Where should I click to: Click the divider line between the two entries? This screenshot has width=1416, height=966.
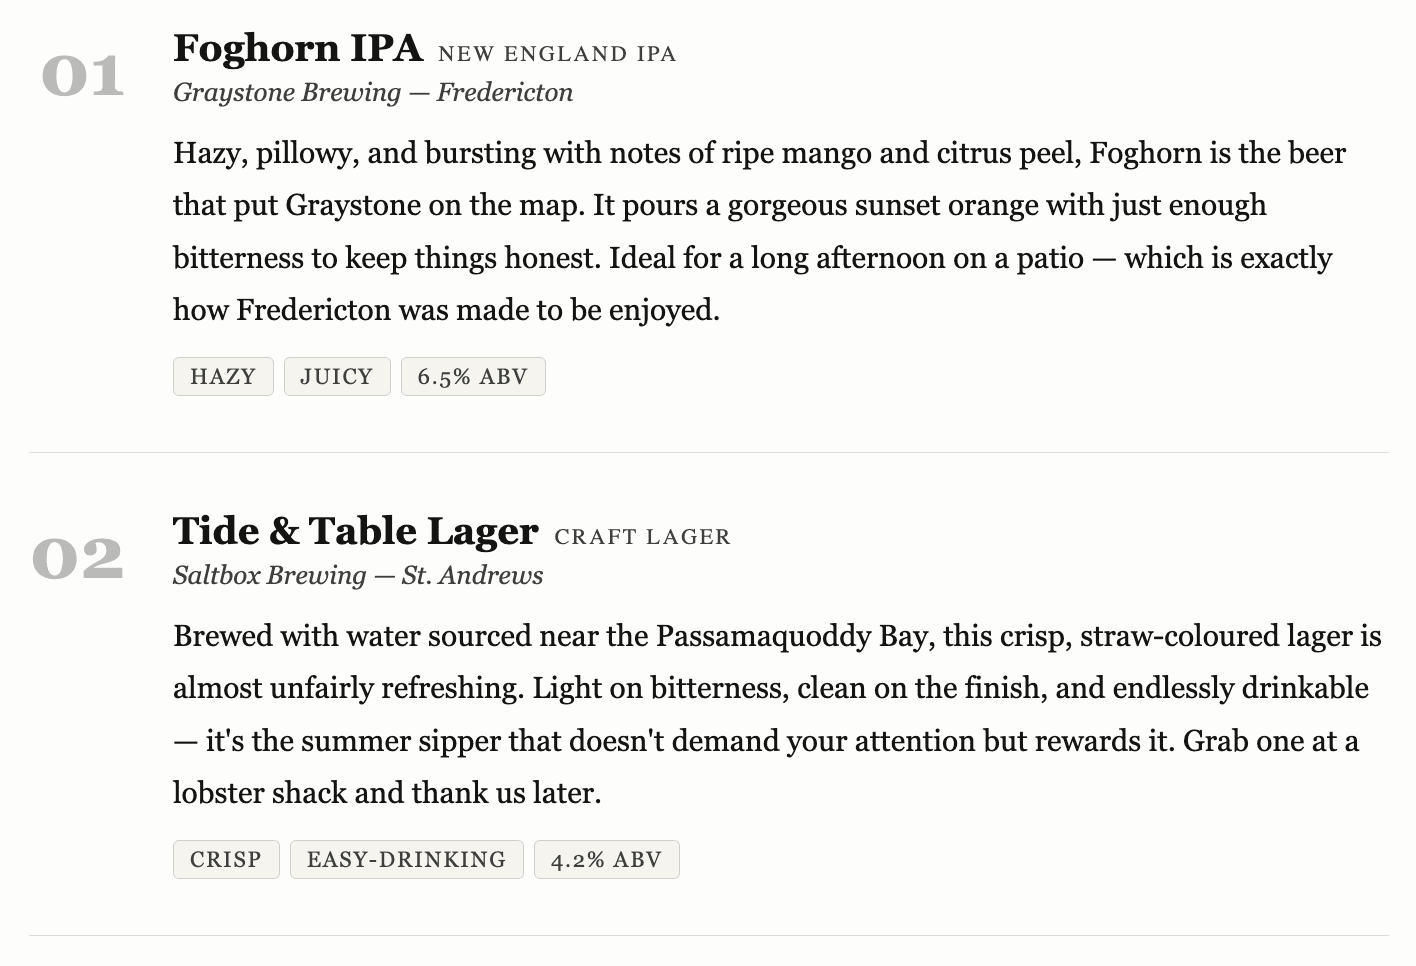coord(708,452)
